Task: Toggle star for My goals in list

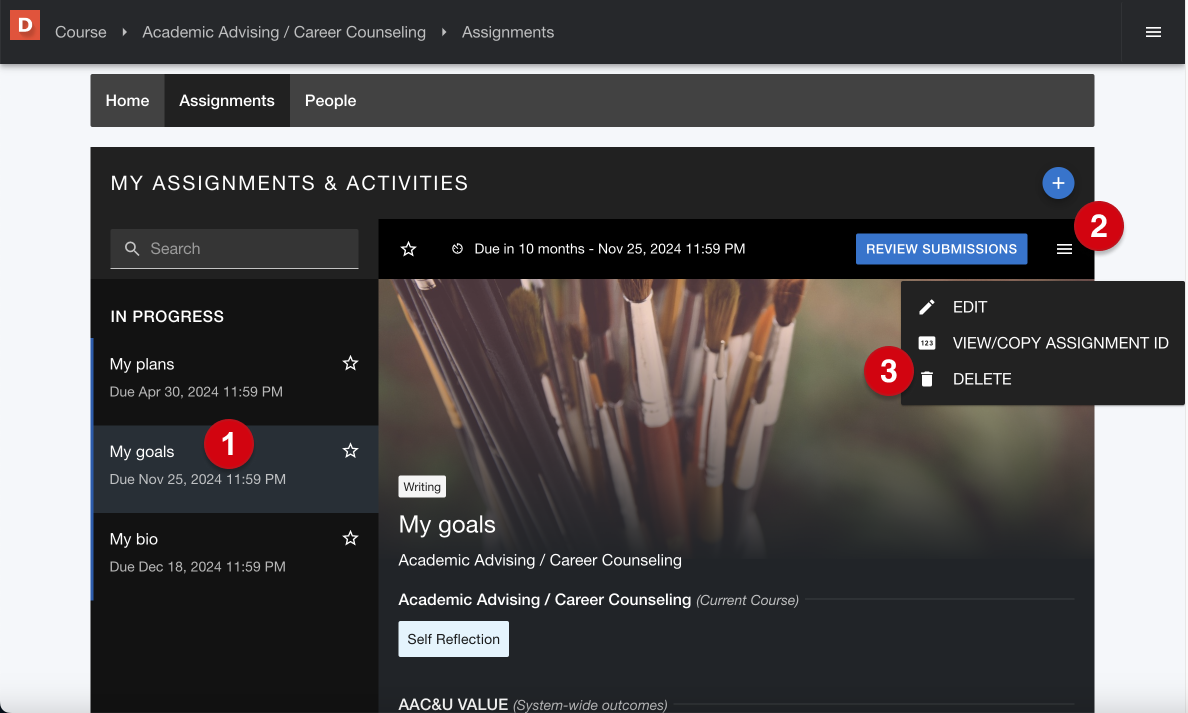Action: click(x=350, y=451)
